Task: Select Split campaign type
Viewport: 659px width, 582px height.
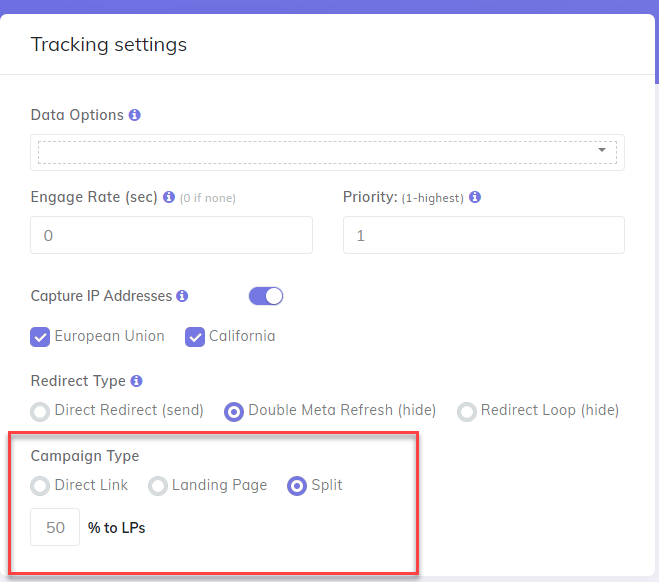Action: point(297,486)
